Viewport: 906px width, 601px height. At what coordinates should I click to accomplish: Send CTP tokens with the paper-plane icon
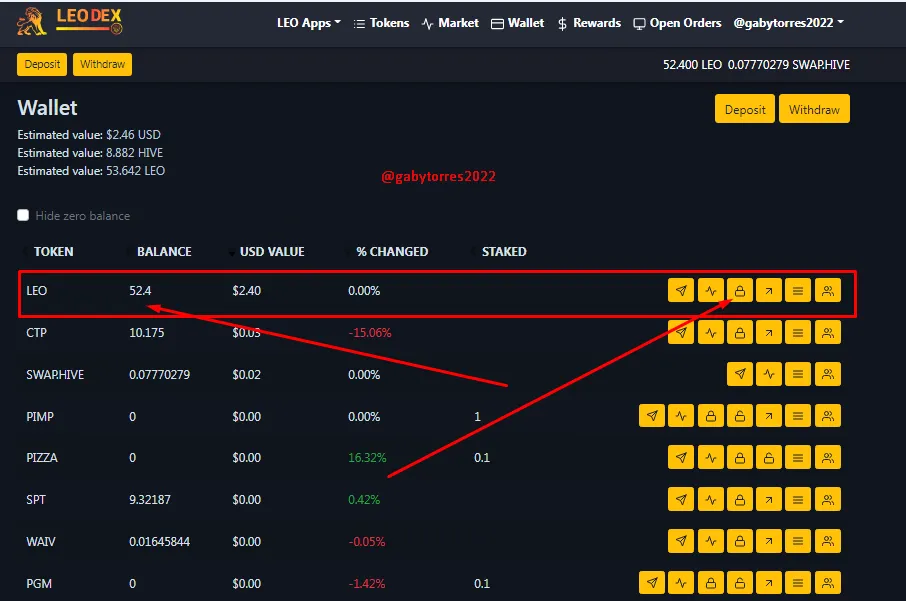pyautogui.click(x=681, y=332)
